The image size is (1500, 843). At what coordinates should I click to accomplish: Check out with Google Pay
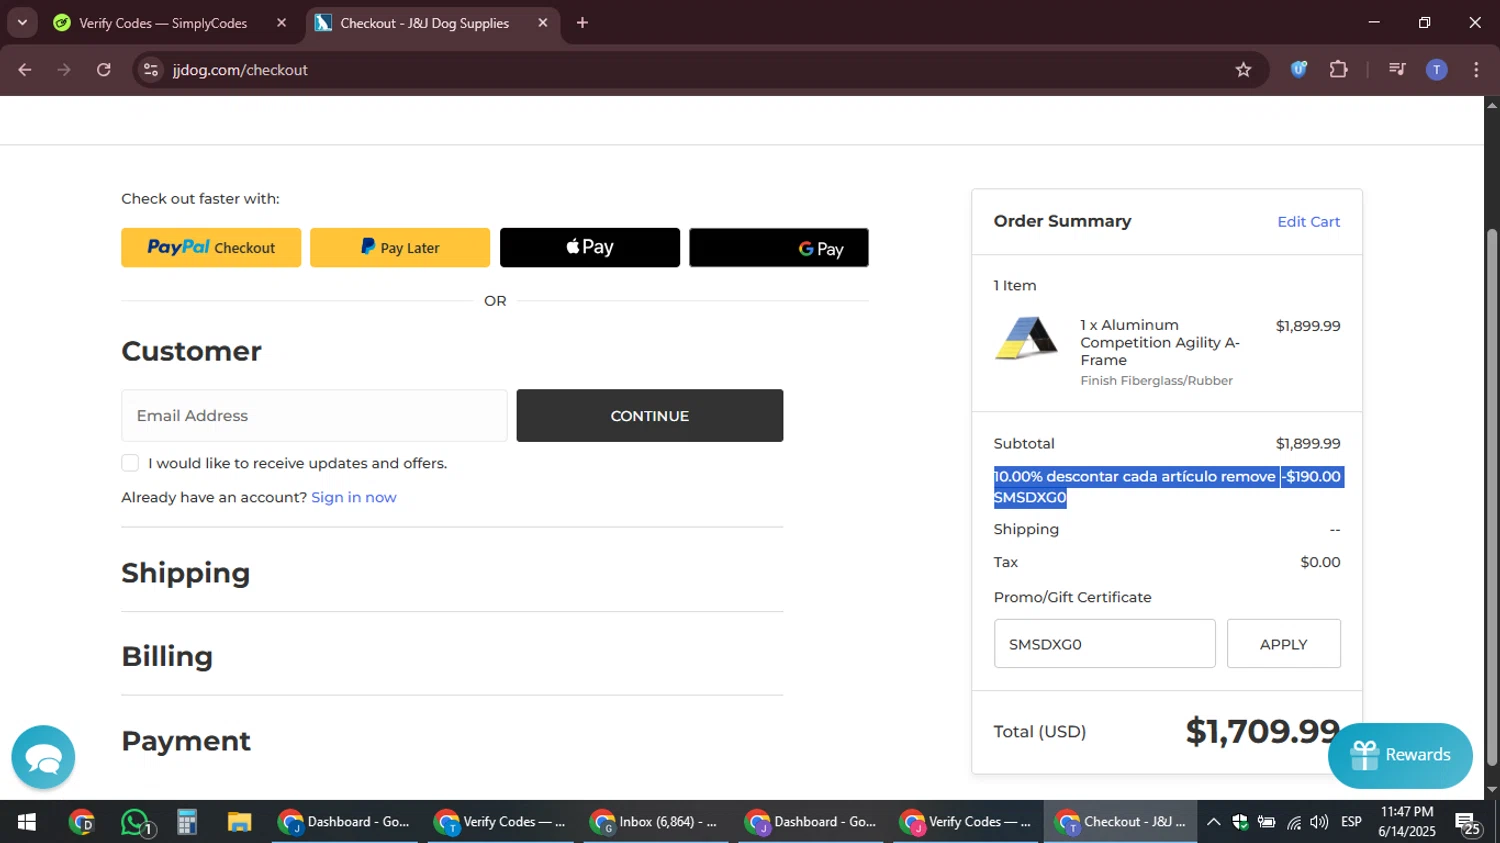(x=779, y=247)
